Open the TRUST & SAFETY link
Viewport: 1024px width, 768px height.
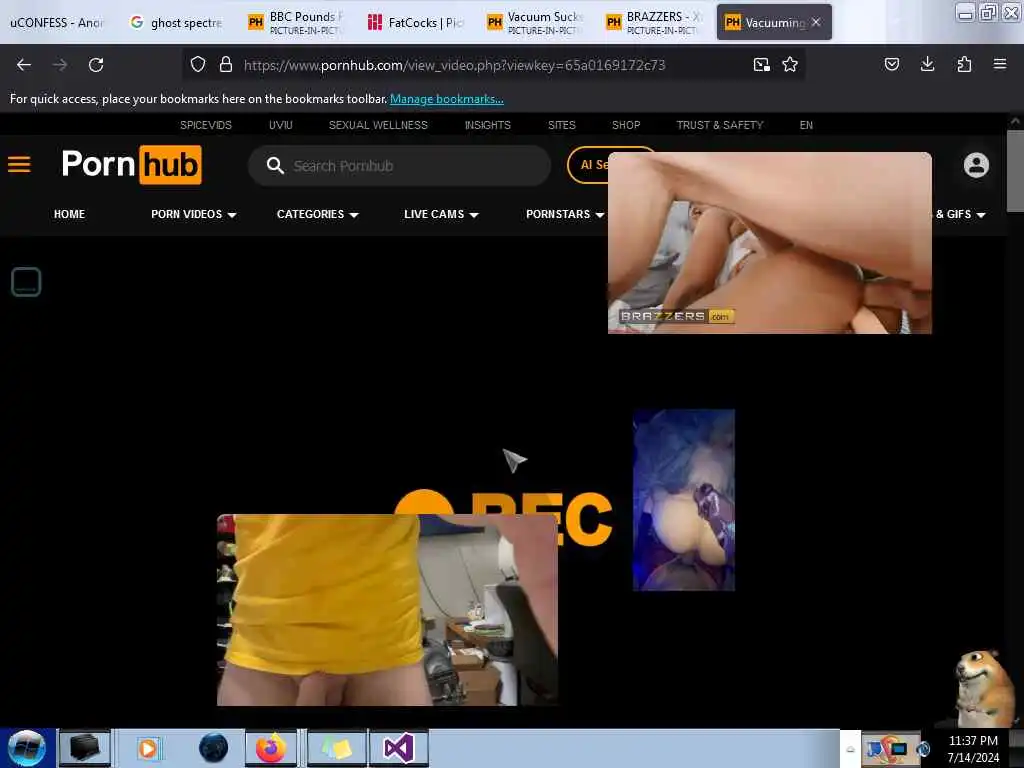click(720, 125)
